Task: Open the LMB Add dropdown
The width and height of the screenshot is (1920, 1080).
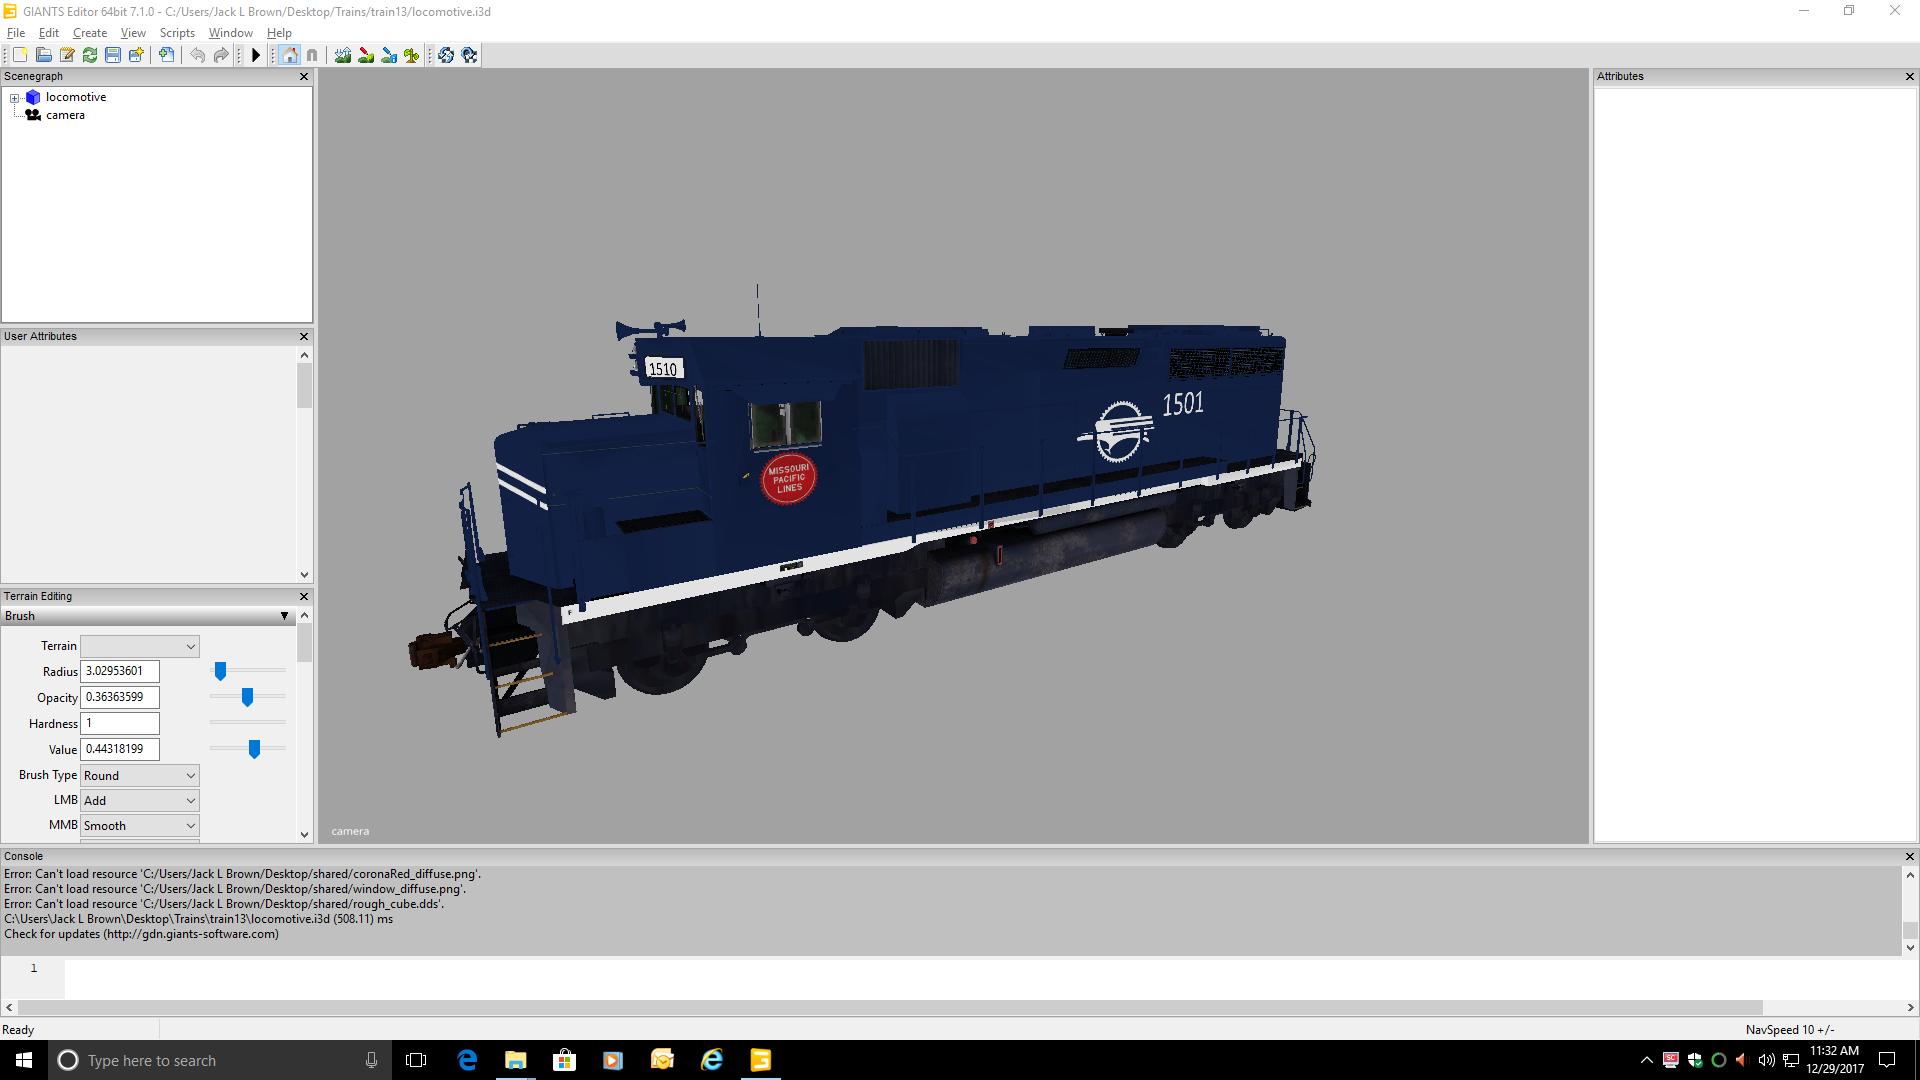Action: 140,801
